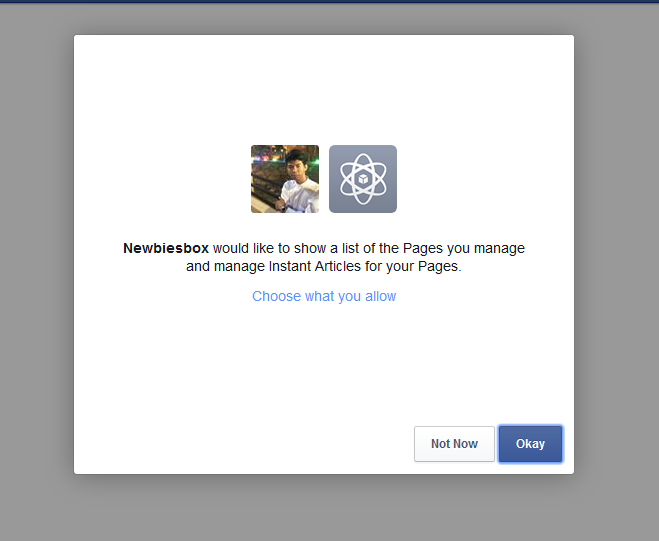
Task: Click the blue highlighted Okay button
Action: (530, 444)
